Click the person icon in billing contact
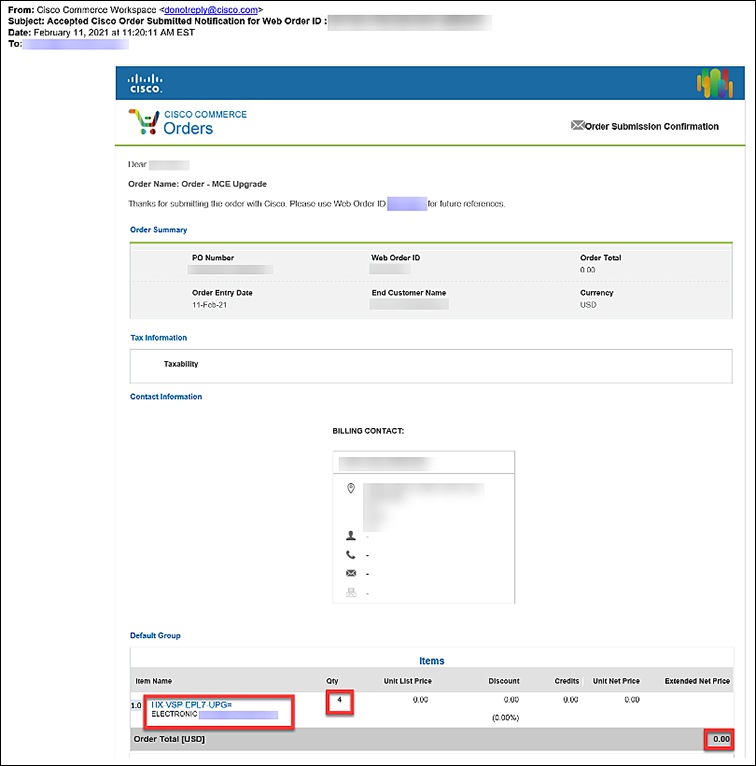Screen dimensions: 756x766 [351, 536]
